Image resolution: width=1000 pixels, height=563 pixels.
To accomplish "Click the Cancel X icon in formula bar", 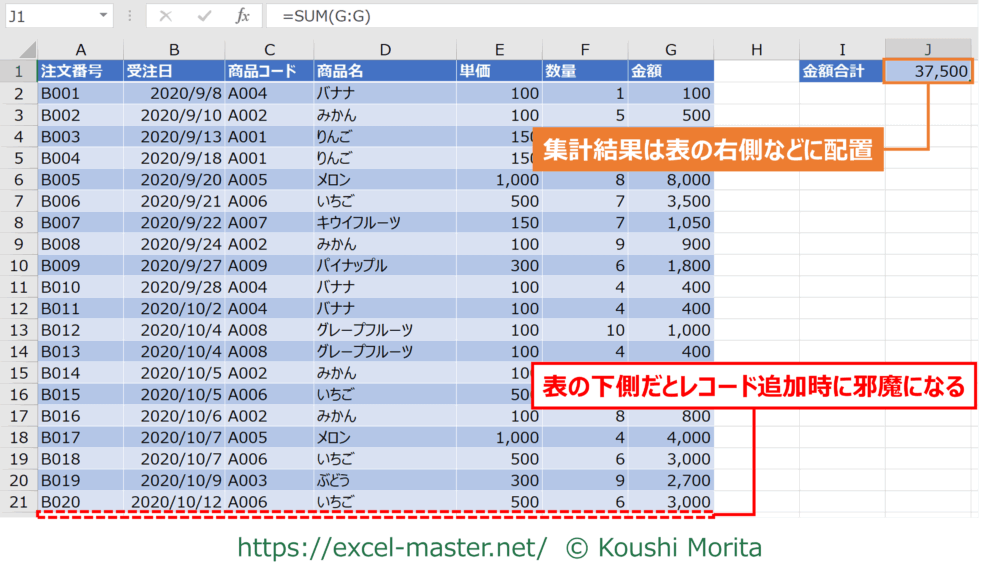I will [x=166, y=16].
